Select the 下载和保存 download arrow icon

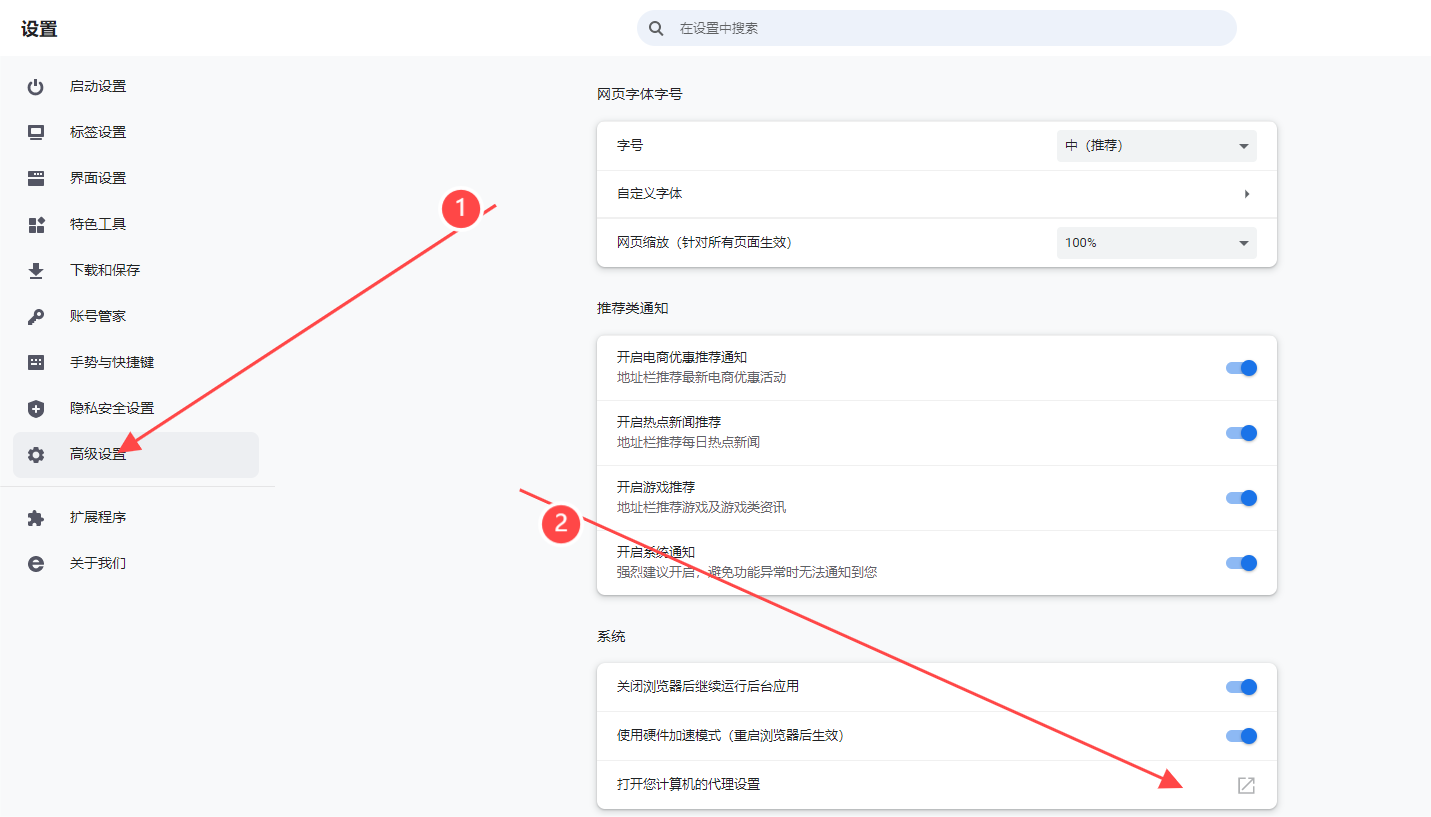click(36, 269)
